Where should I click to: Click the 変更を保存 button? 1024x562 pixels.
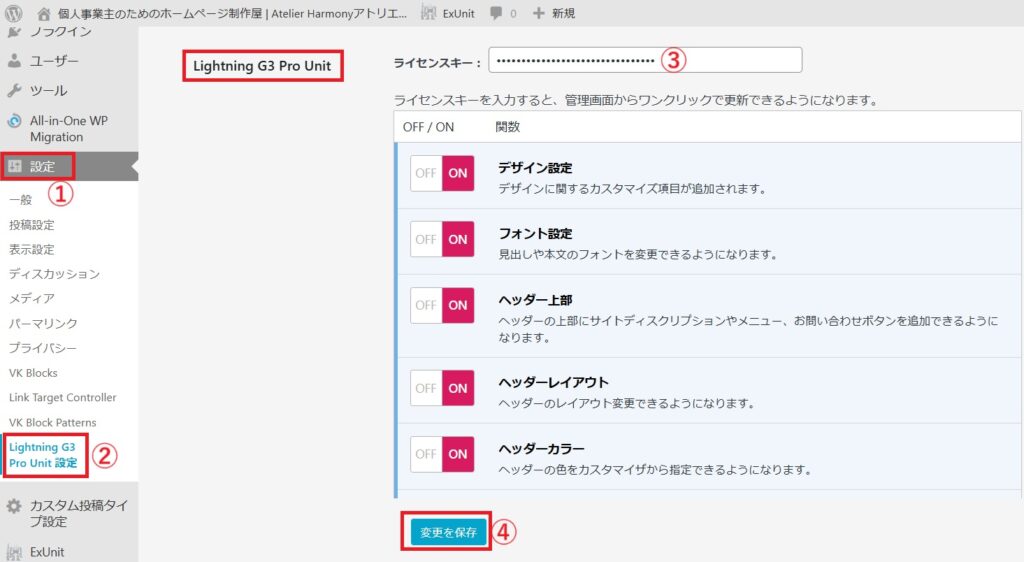point(449,532)
